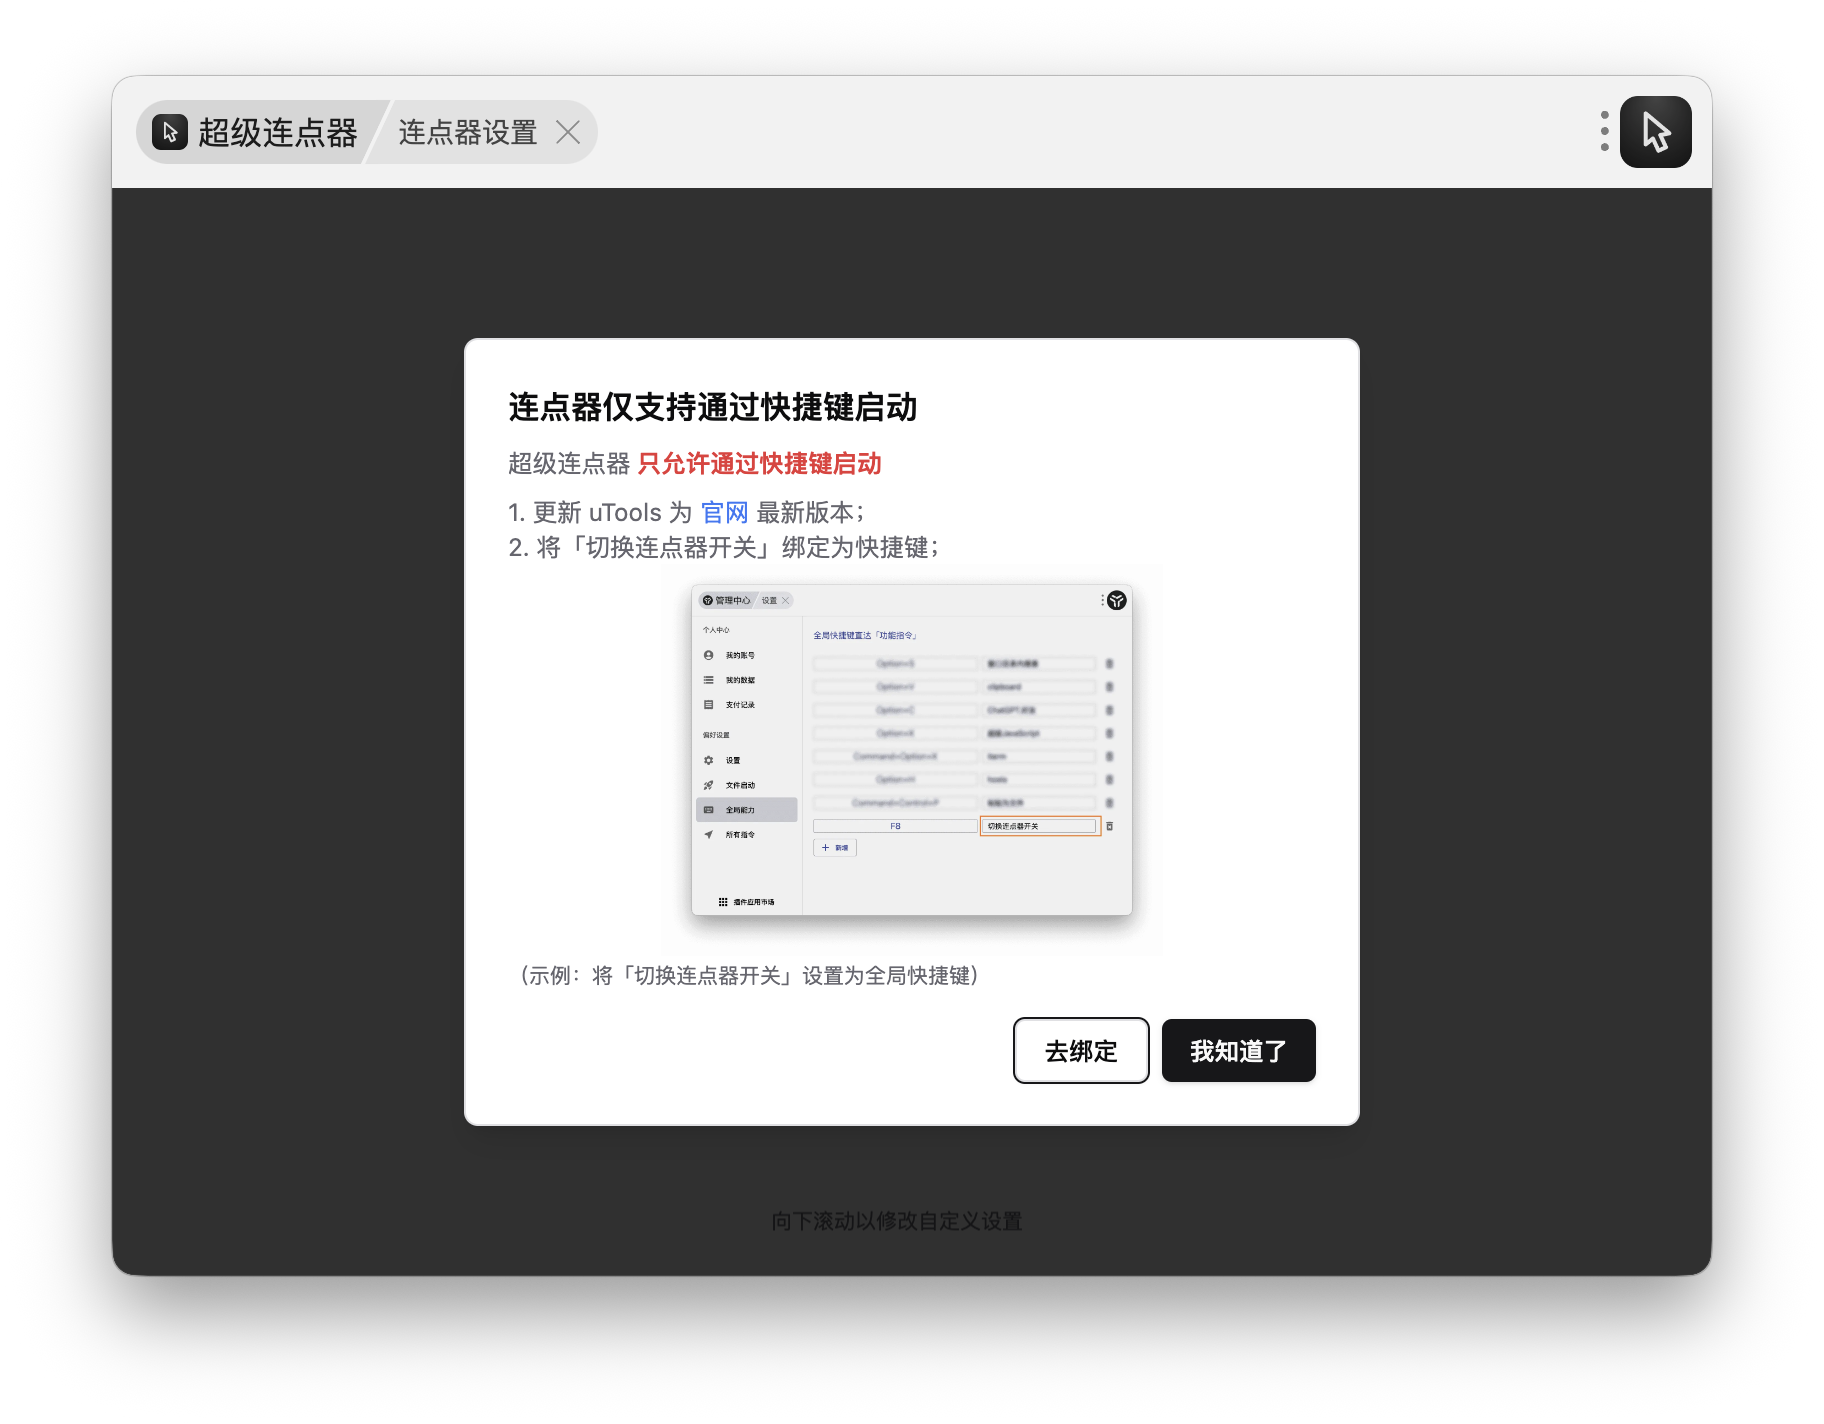Close the 连点器设置 tab with the X

coord(568,132)
